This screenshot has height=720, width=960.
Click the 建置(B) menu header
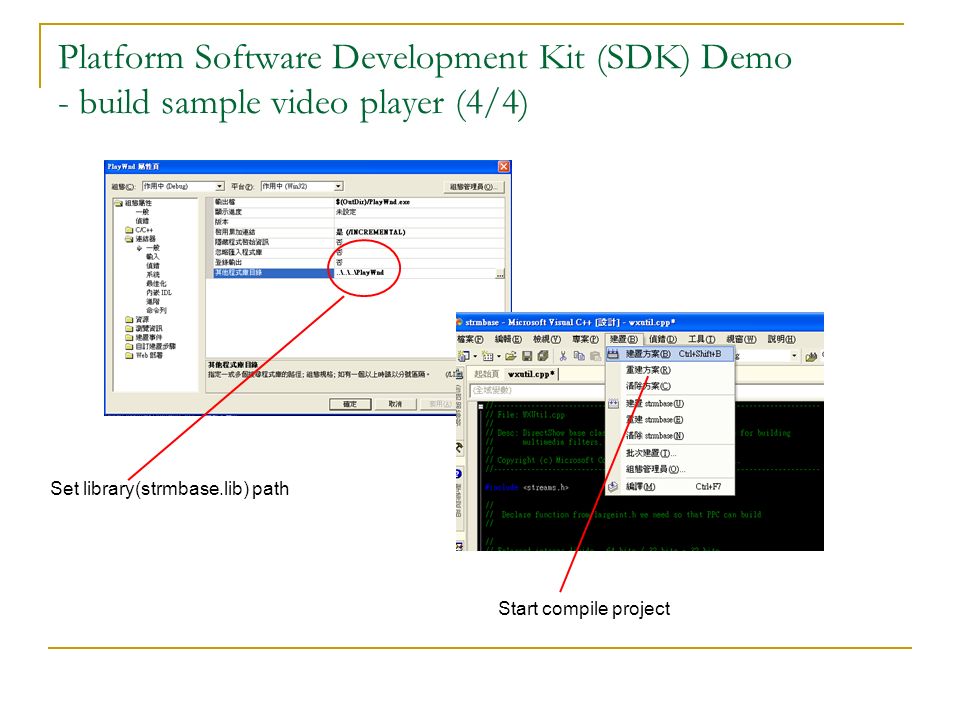(623, 339)
